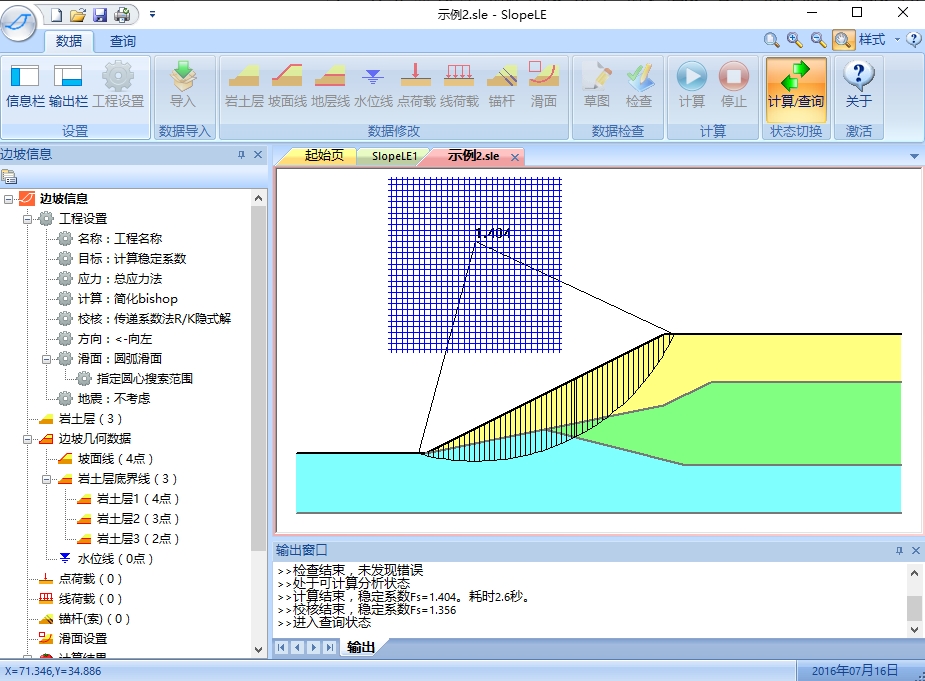925x681 pixels.
Task: Select 计算：简化bishop tree item
Action: 127,299
